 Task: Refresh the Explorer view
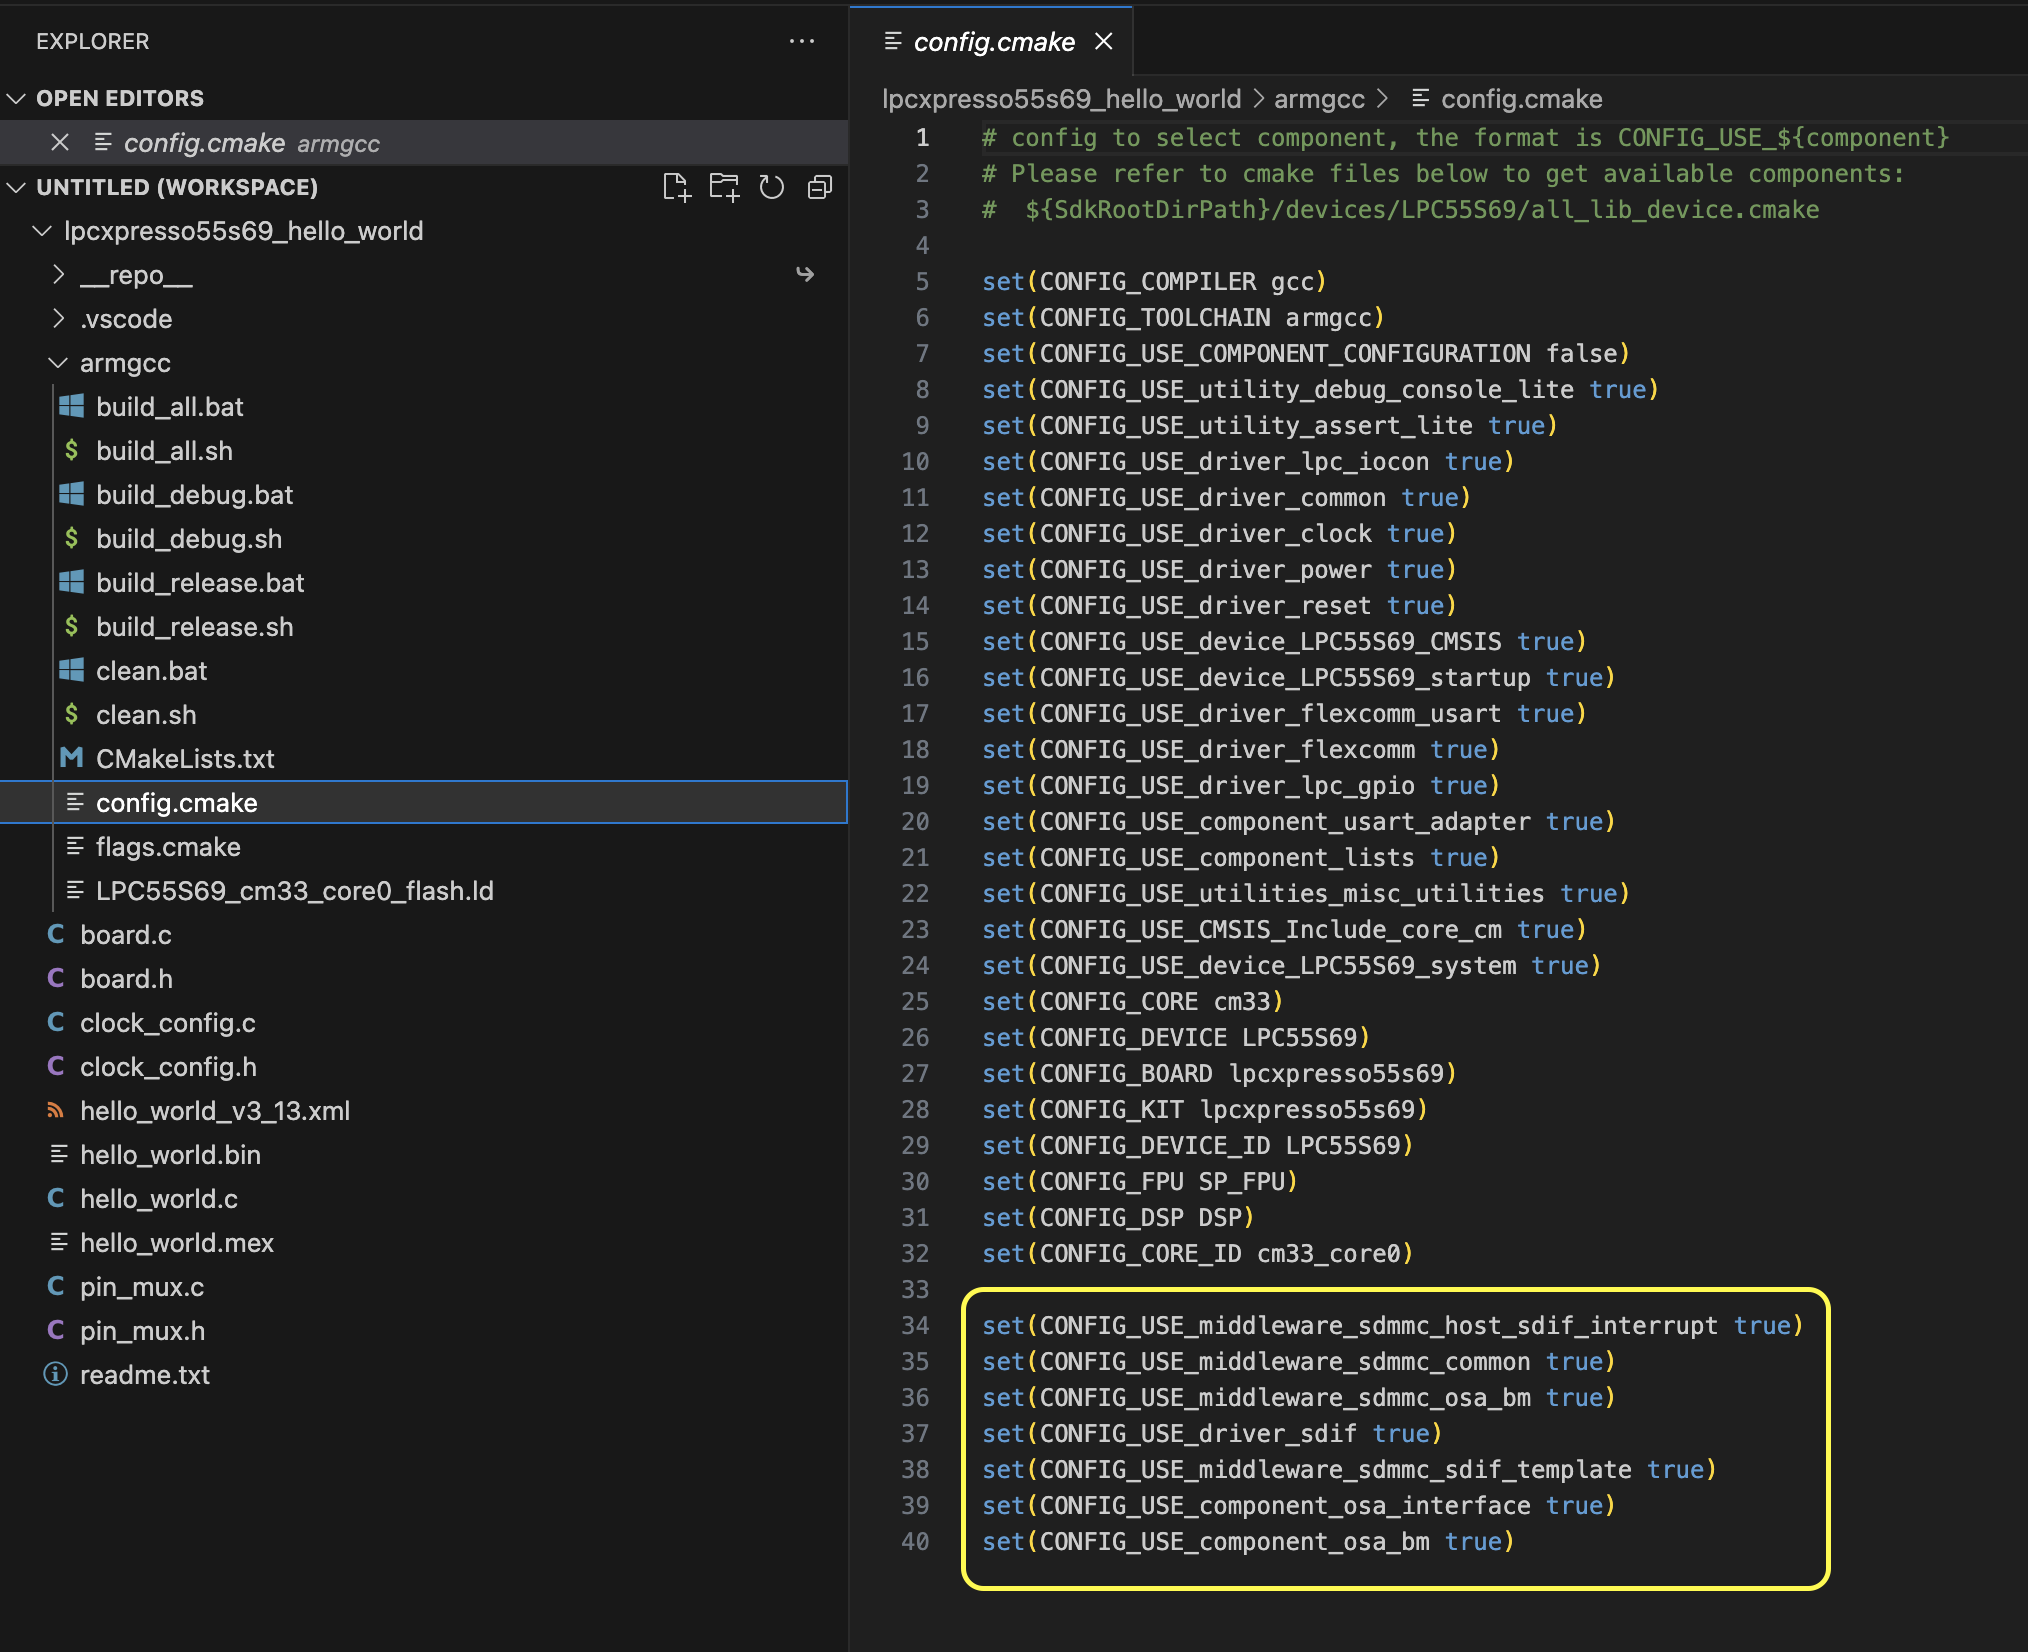[x=773, y=187]
